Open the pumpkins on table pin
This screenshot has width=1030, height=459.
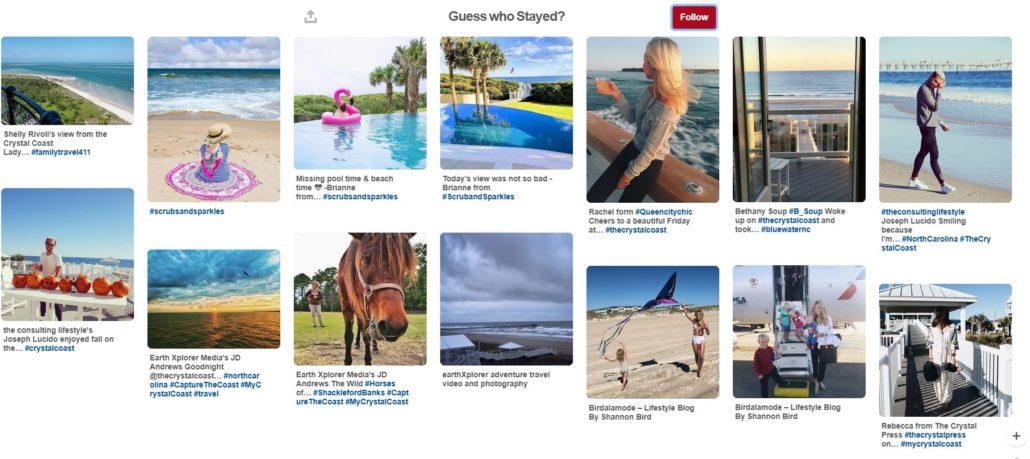pos(67,255)
